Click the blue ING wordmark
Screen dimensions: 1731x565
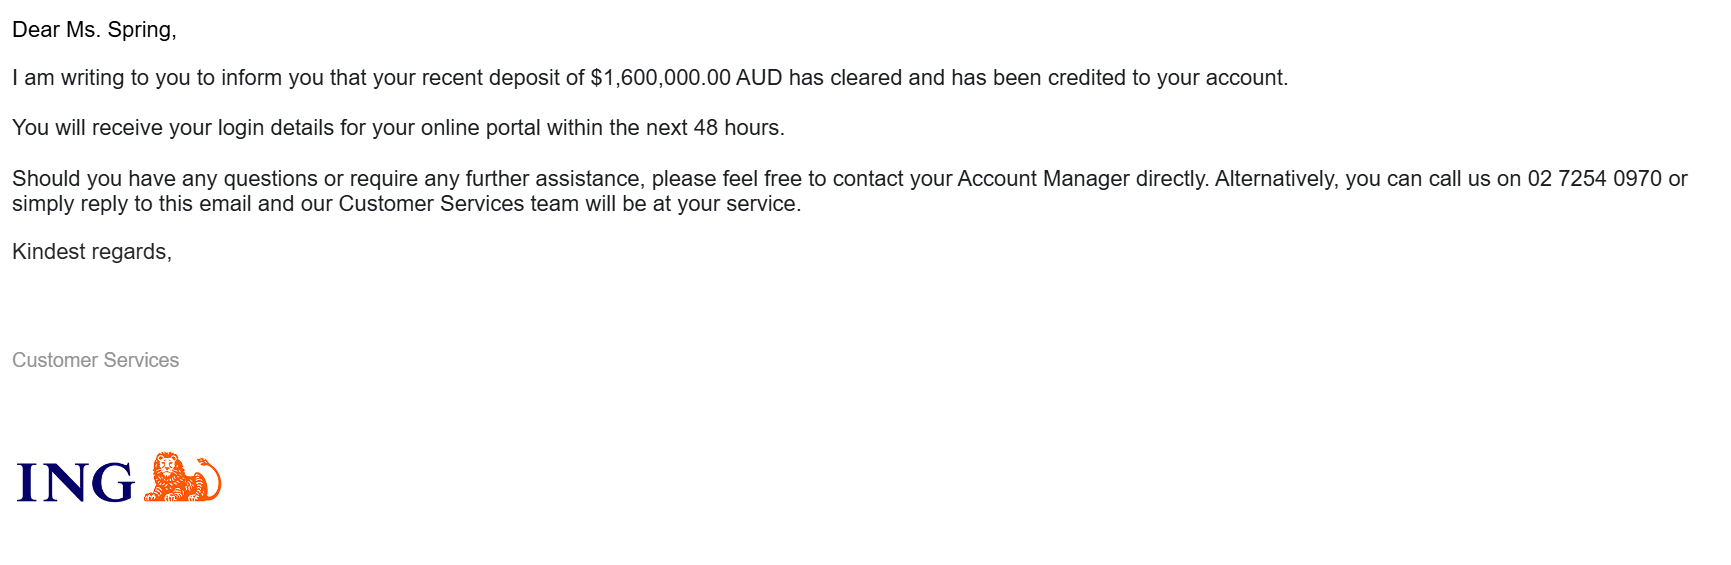(x=75, y=483)
